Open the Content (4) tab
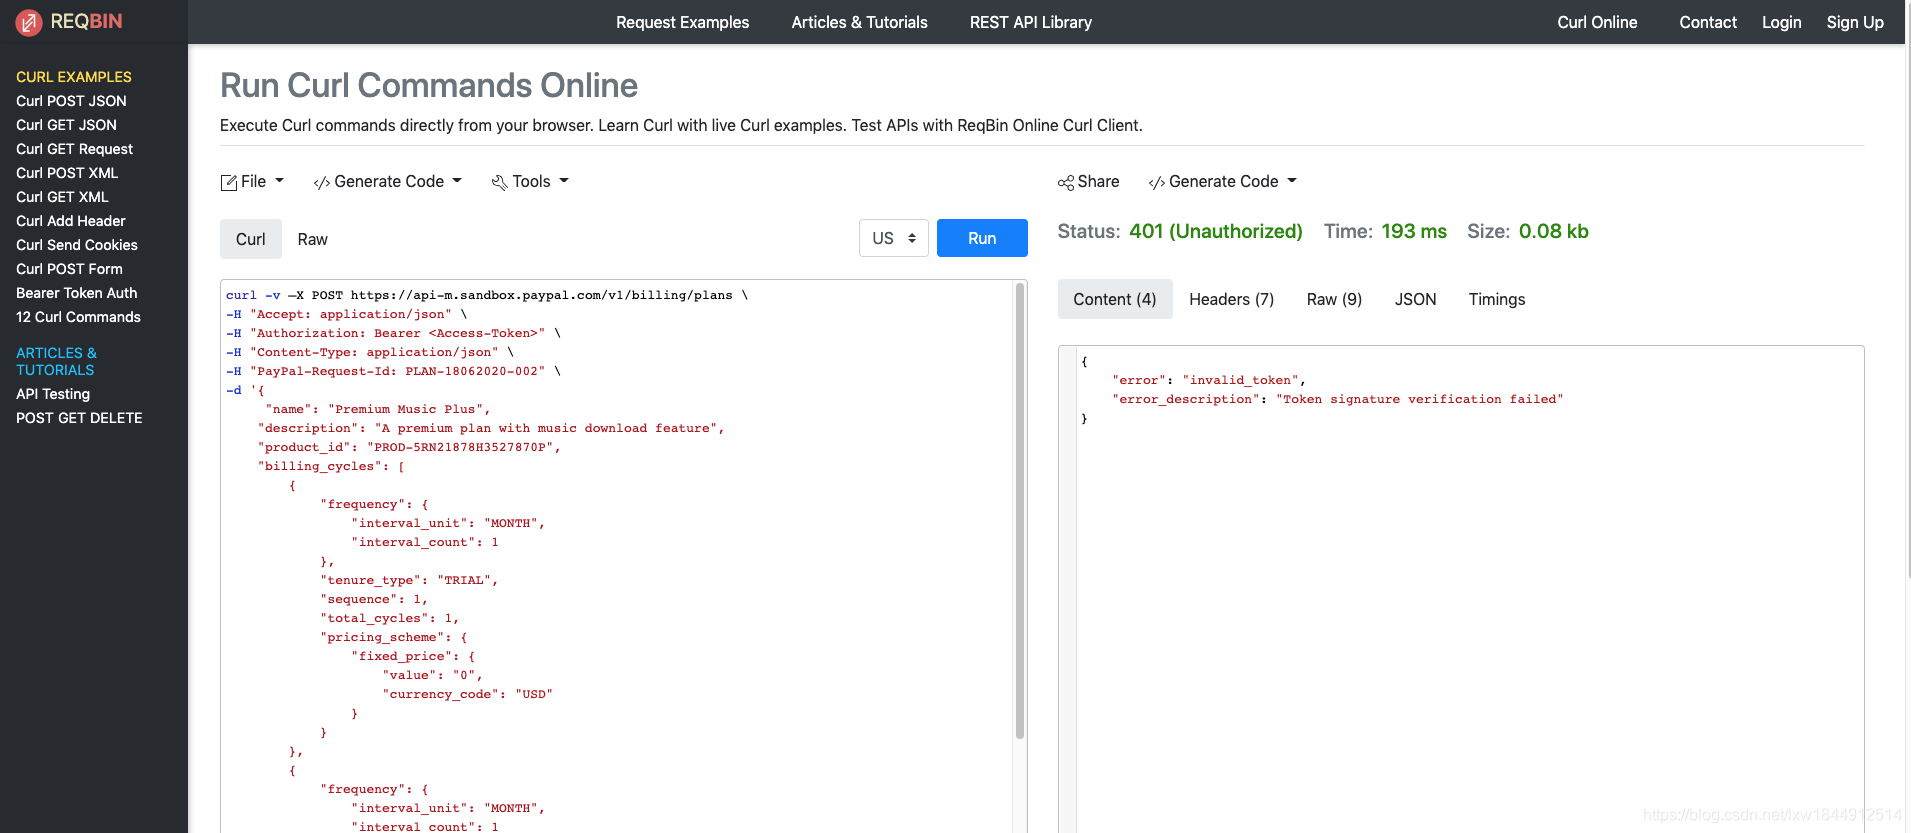 pos(1115,299)
